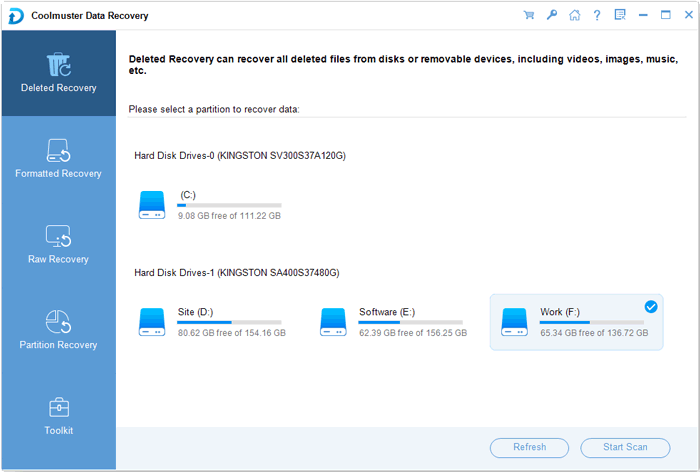Uncheck the Work (F:) partition checkmark

[651, 306]
